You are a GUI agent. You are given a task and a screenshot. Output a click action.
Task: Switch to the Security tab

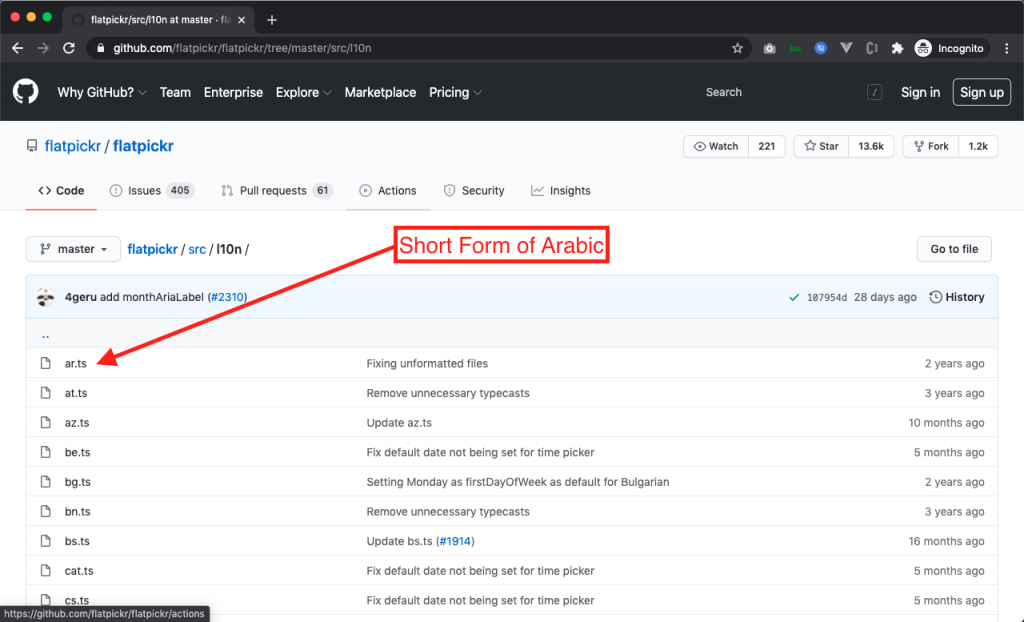click(474, 191)
